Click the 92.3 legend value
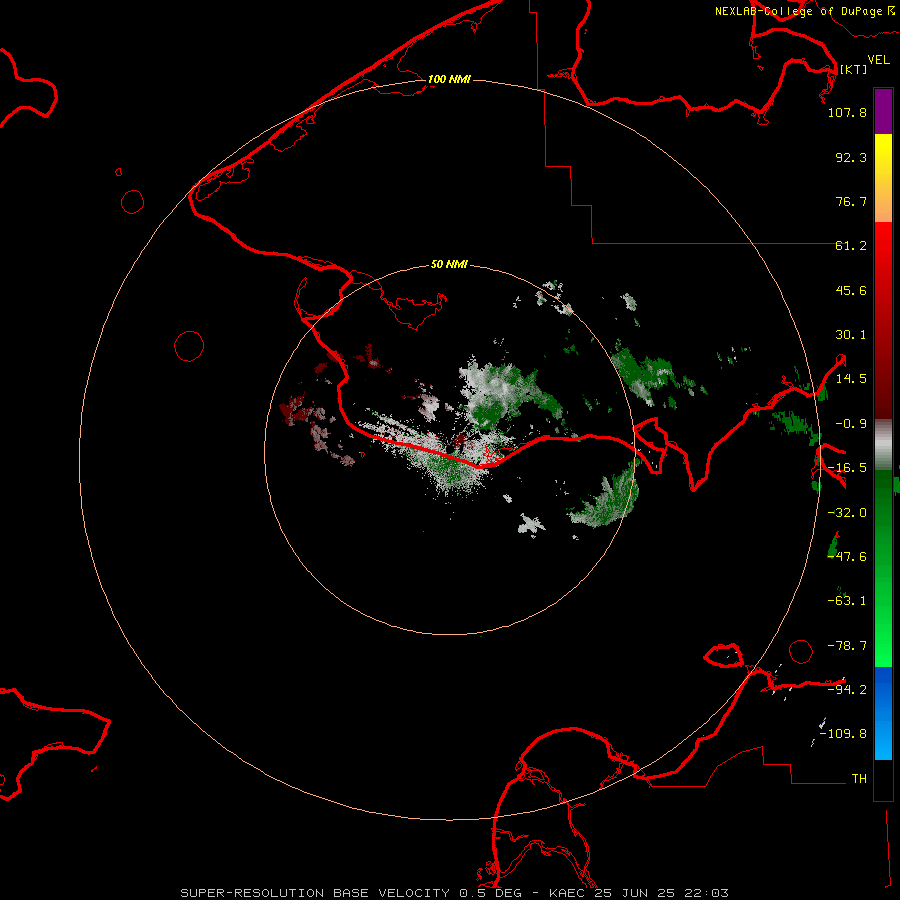Image resolution: width=900 pixels, height=900 pixels. (x=851, y=157)
